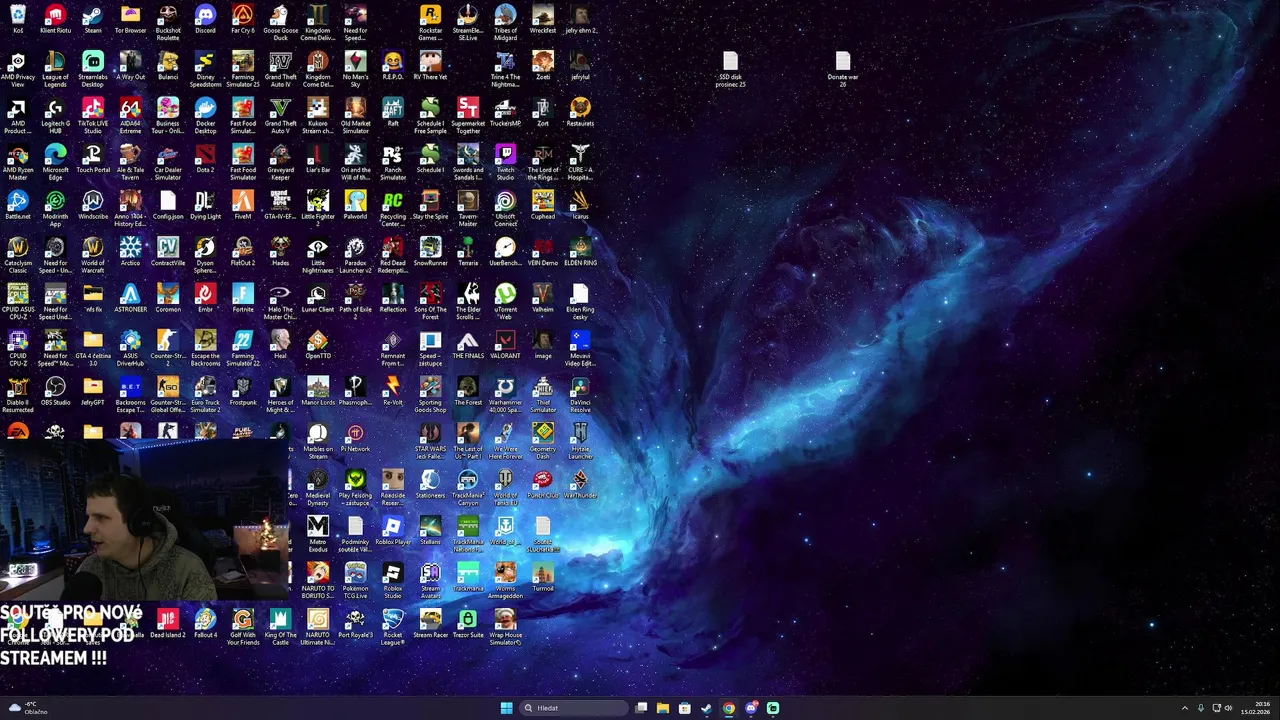The width and height of the screenshot is (1280, 720).
Task: Expand hidden system tray icons
Action: 1185,708
